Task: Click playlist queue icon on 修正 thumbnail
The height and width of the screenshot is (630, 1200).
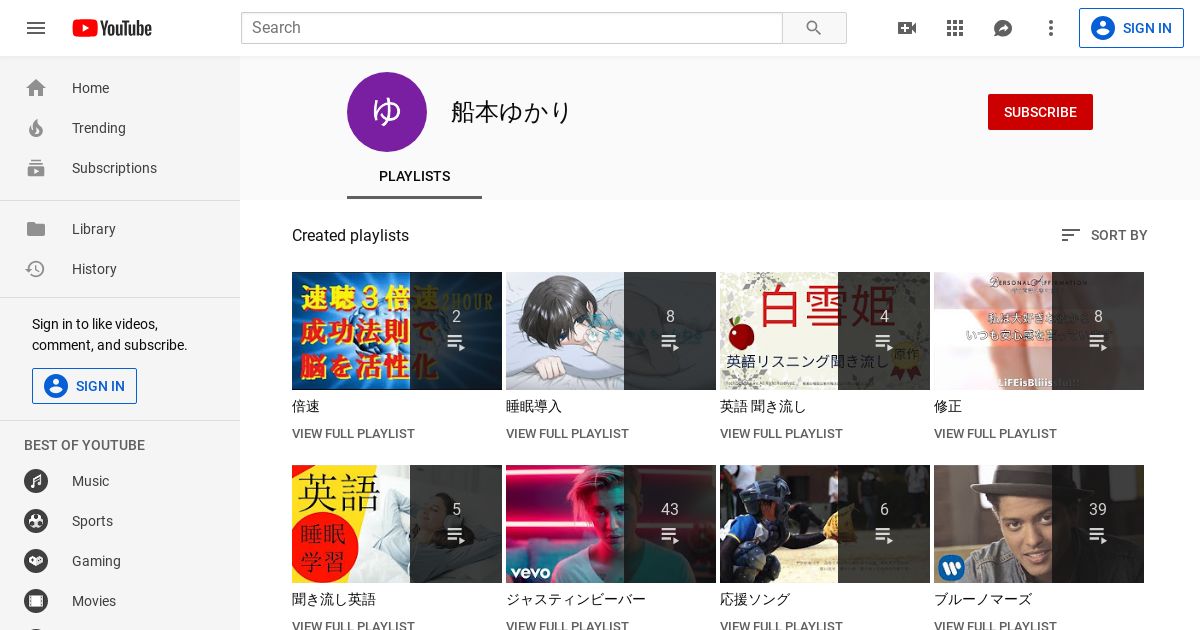Action: tap(1098, 343)
